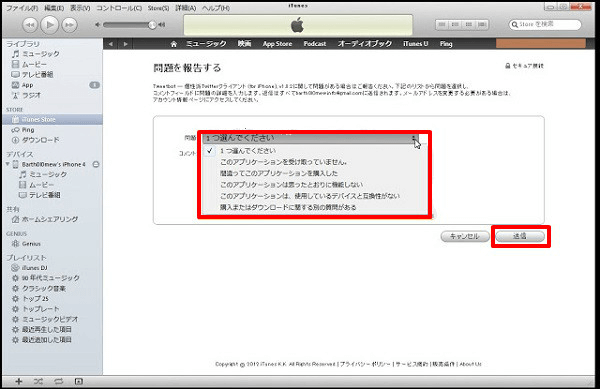
Task: Toggle shuffle icon in bottom bar
Action: [x=38, y=381]
